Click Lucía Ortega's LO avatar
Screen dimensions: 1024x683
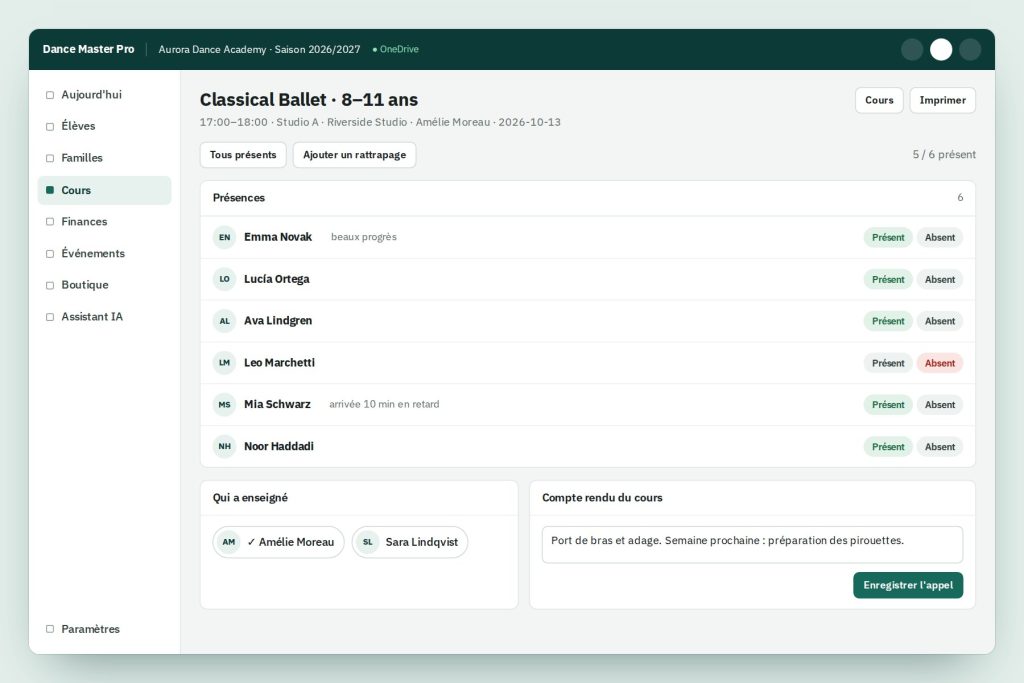pos(224,279)
